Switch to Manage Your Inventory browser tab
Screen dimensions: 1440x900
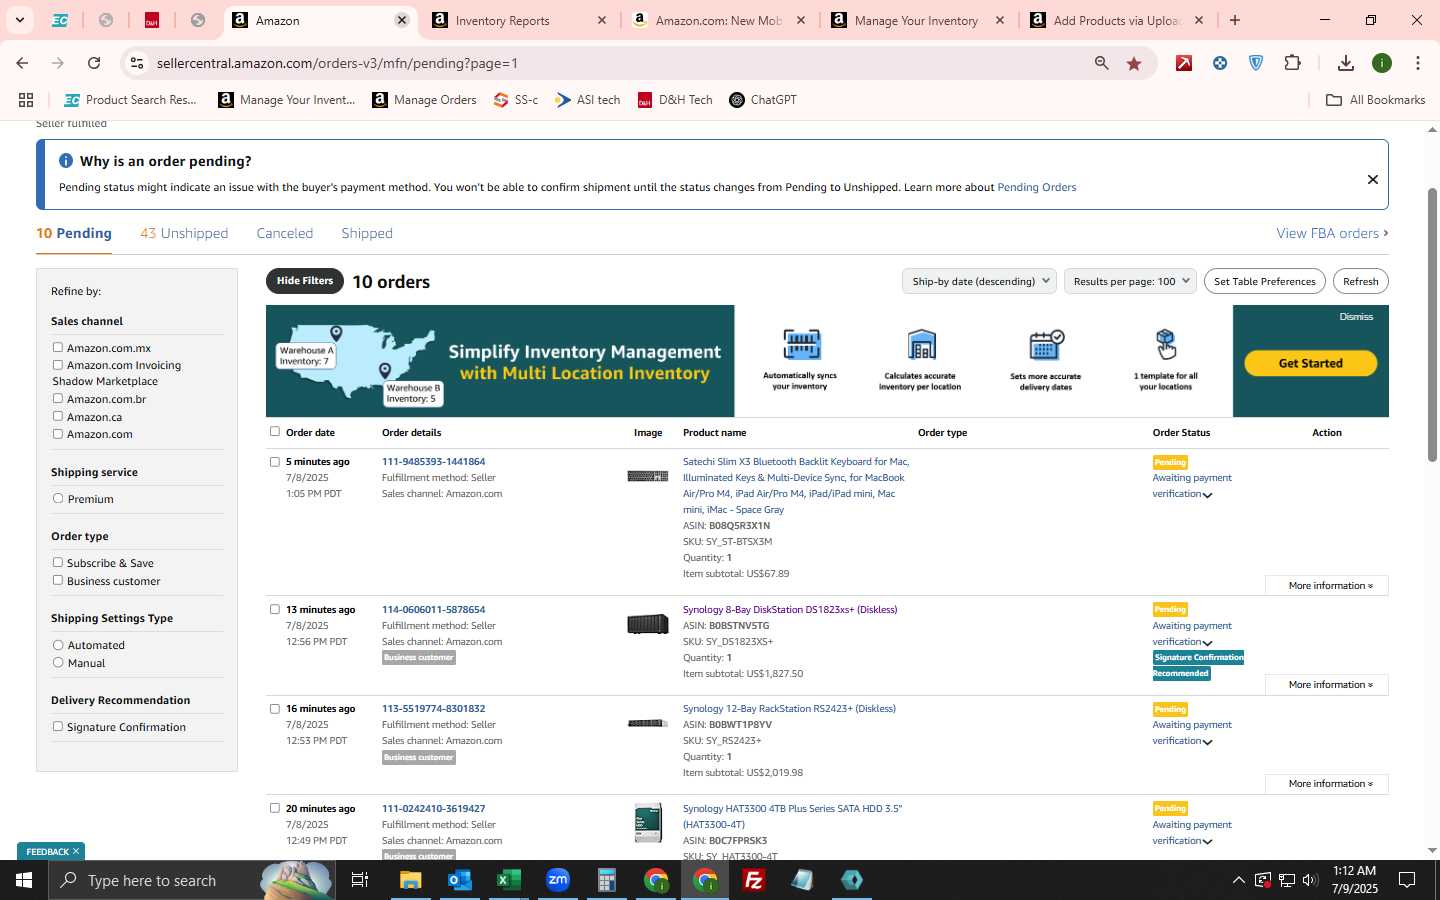[917, 20]
